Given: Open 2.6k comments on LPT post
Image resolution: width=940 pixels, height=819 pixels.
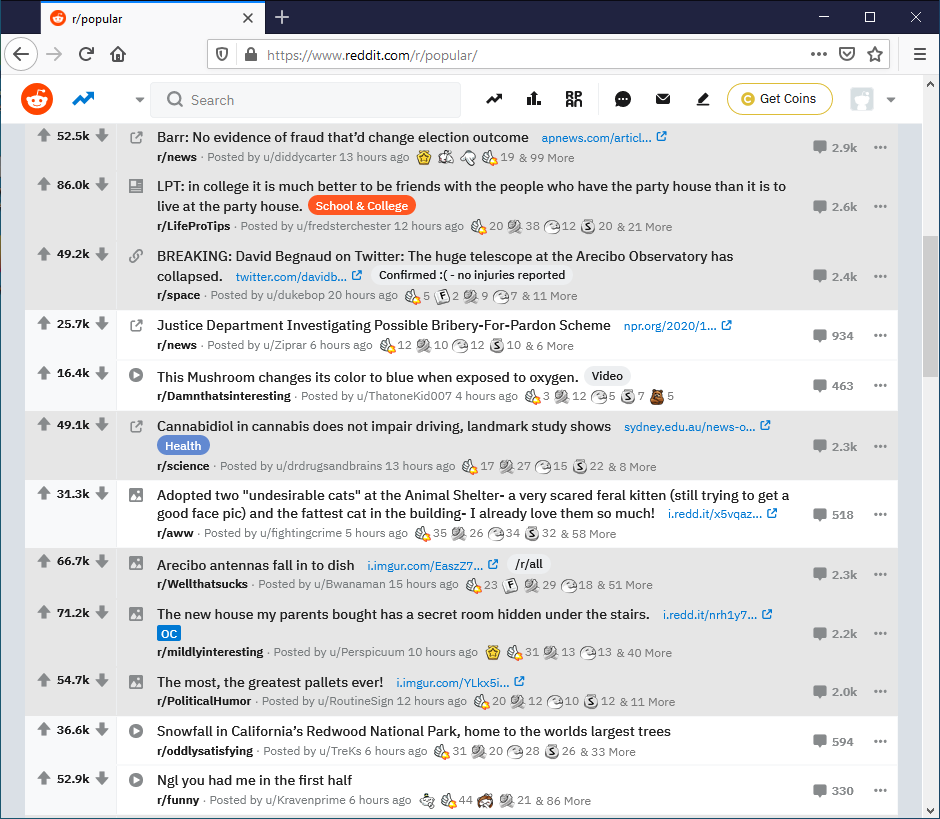Looking at the screenshot, I should click(834, 207).
